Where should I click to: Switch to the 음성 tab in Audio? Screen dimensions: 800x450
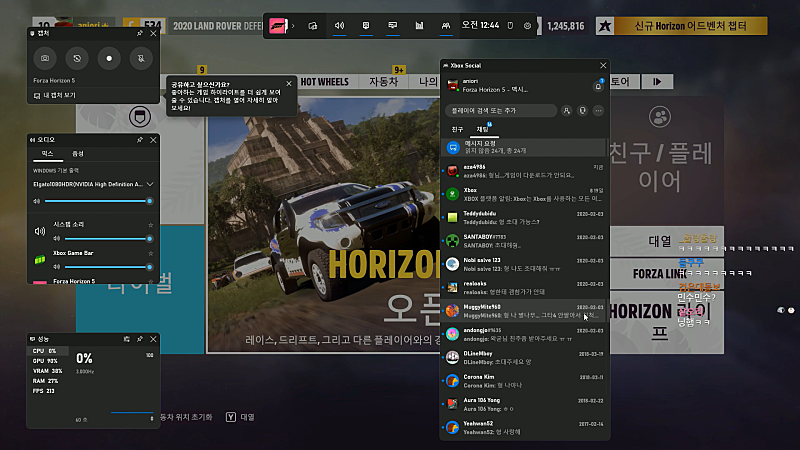tap(78, 154)
